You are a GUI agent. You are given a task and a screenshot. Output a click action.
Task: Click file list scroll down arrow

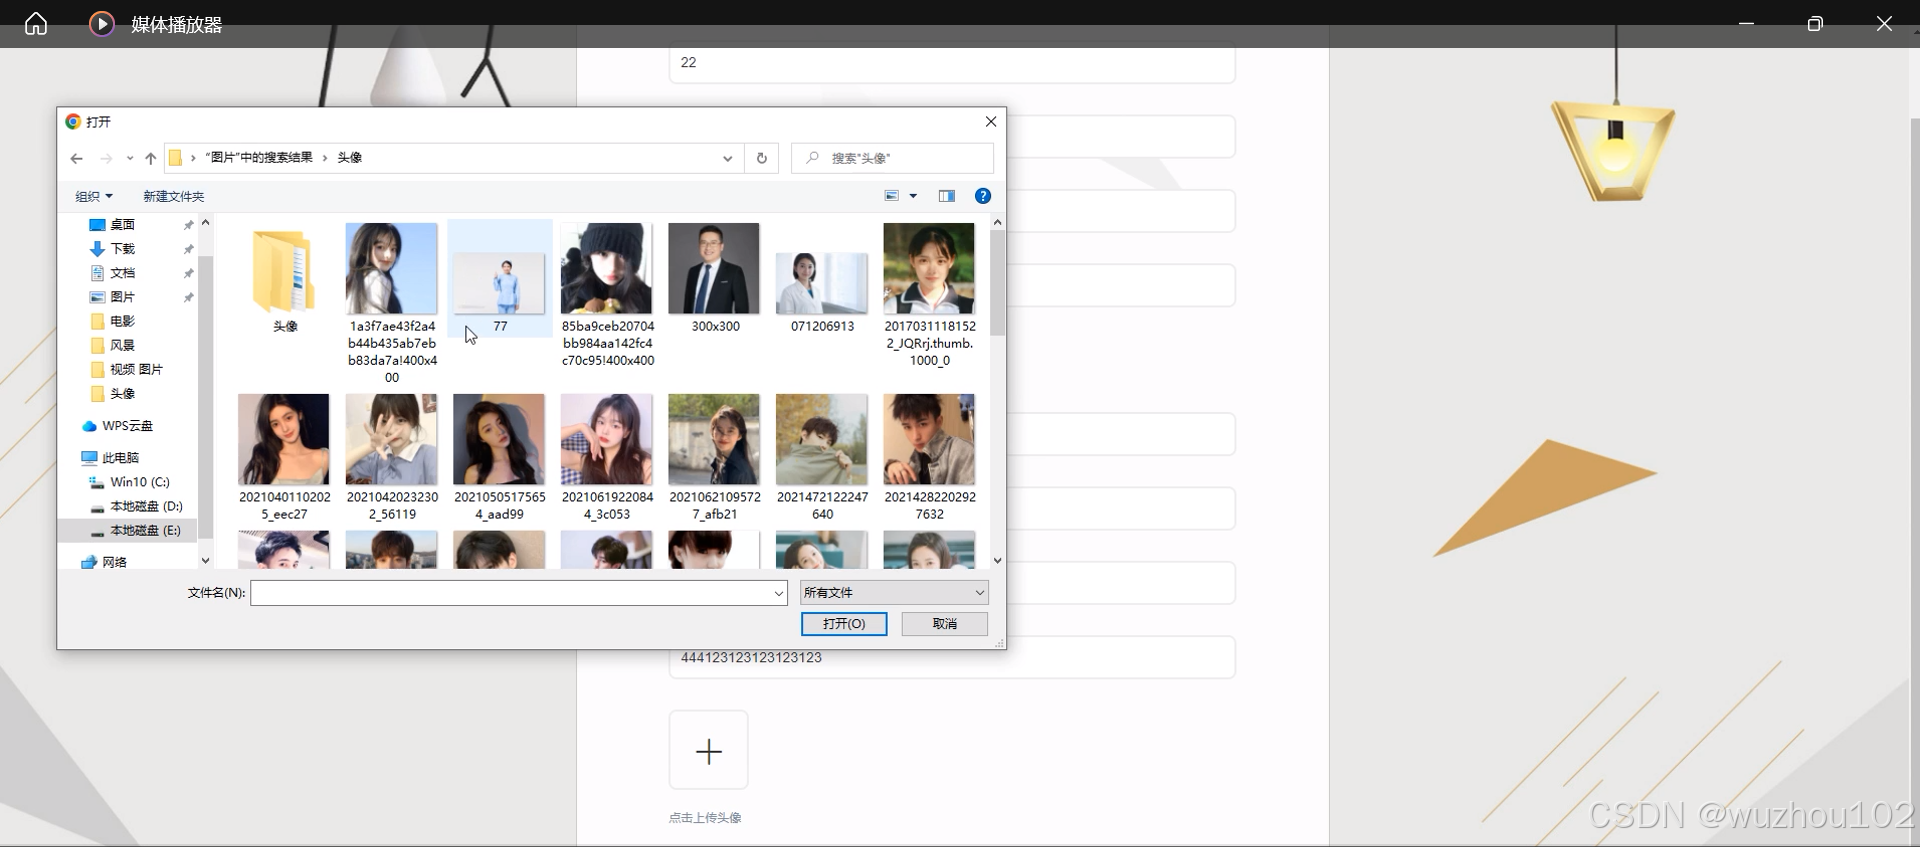coord(997,561)
